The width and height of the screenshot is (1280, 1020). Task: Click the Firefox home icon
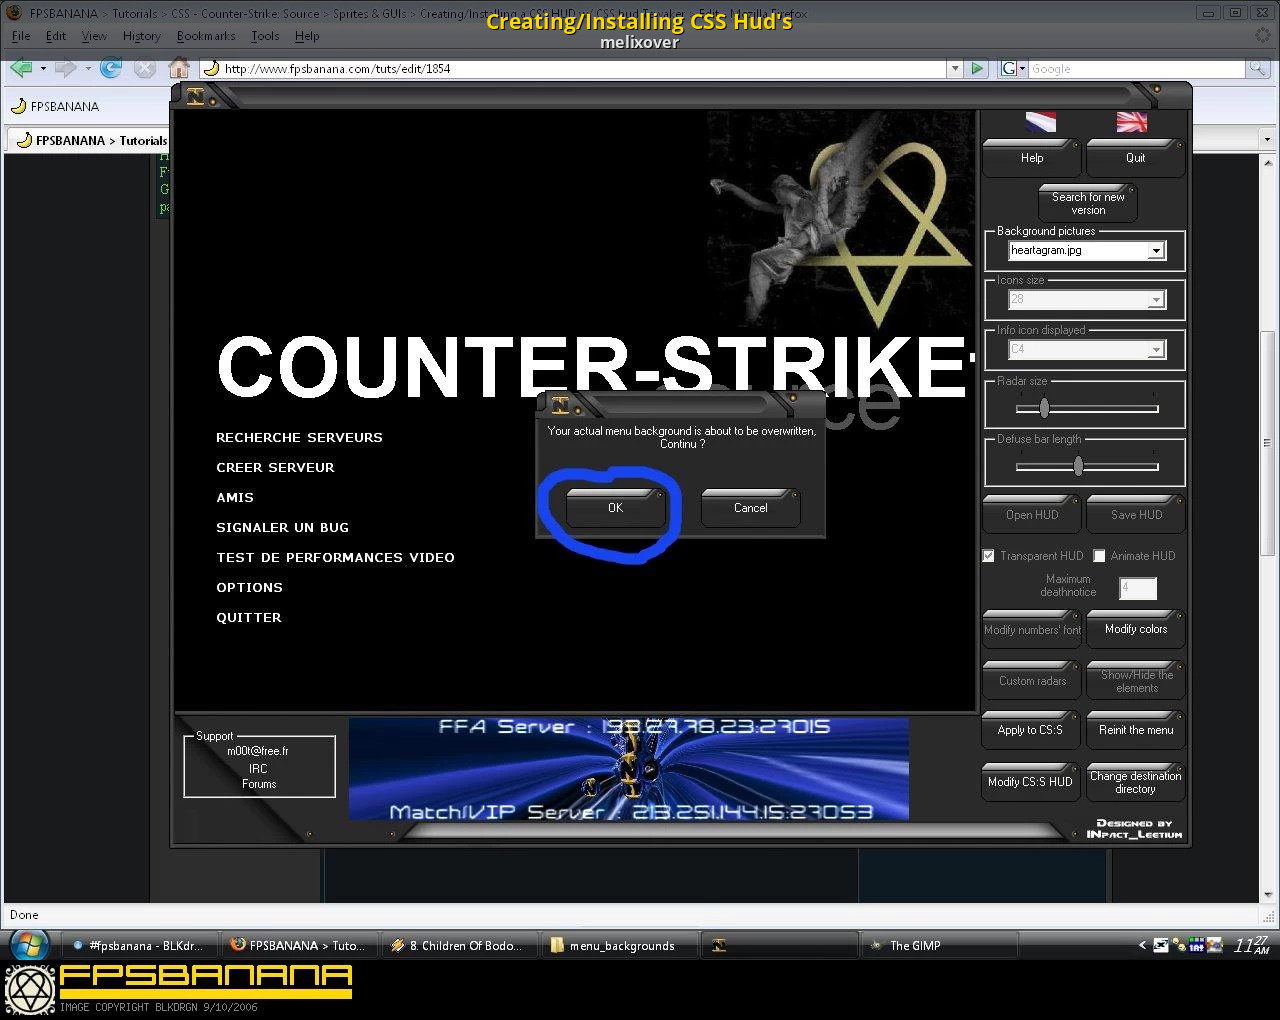[179, 68]
